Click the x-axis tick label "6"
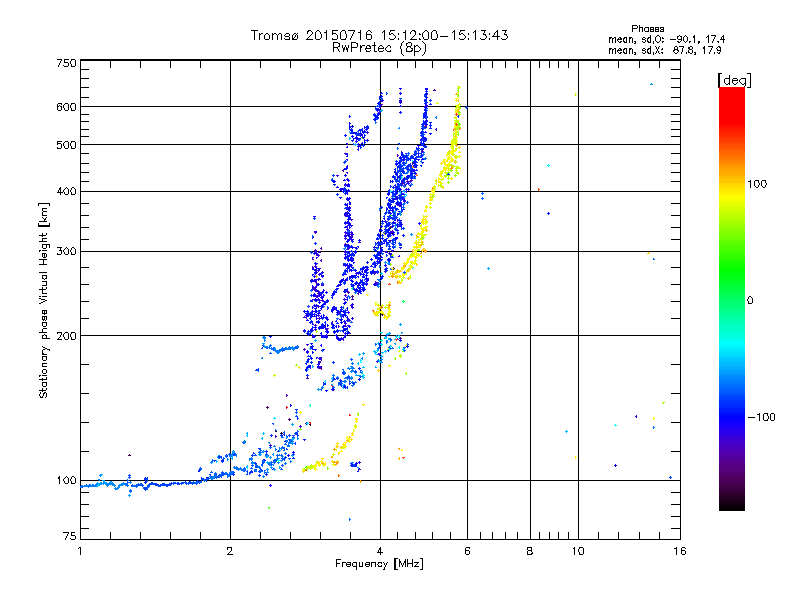The height and width of the screenshot is (600, 800). [x=467, y=551]
